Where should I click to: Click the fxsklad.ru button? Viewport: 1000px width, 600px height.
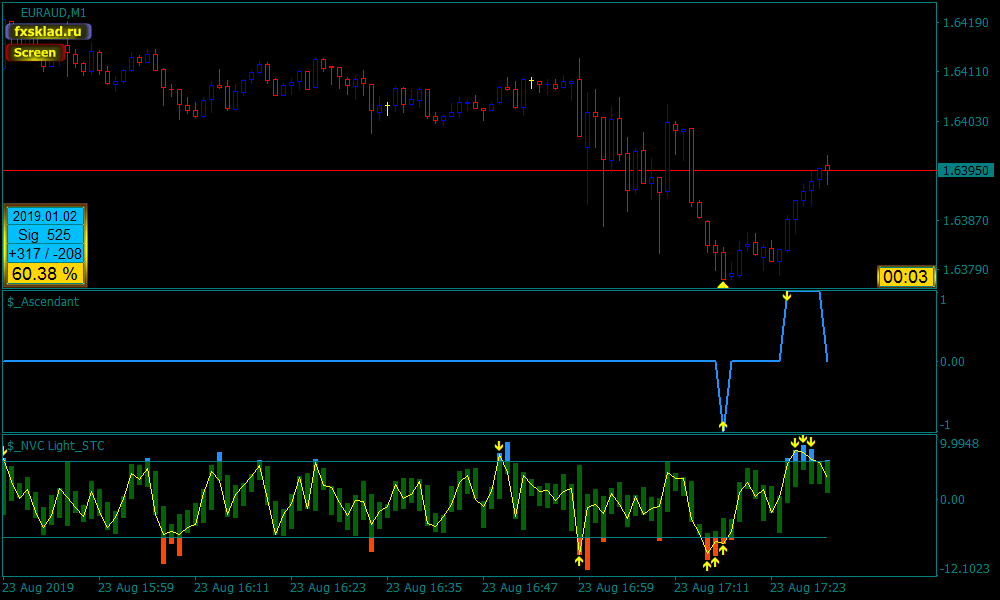point(48,32)
